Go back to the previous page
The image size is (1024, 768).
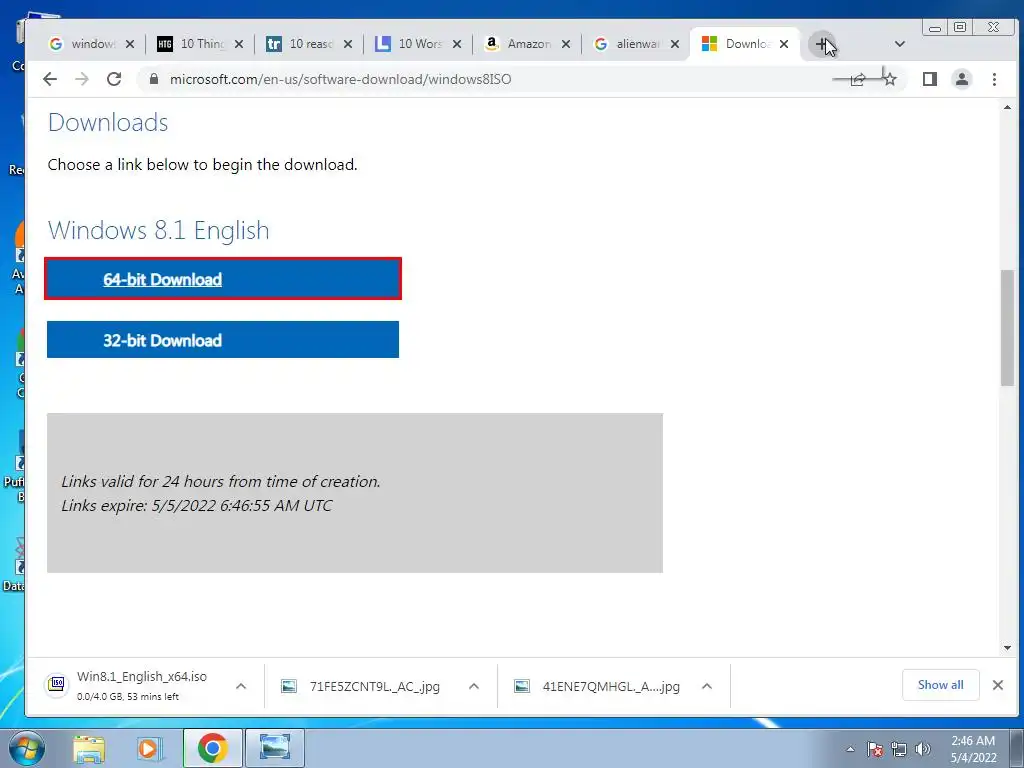pos(50,79)
